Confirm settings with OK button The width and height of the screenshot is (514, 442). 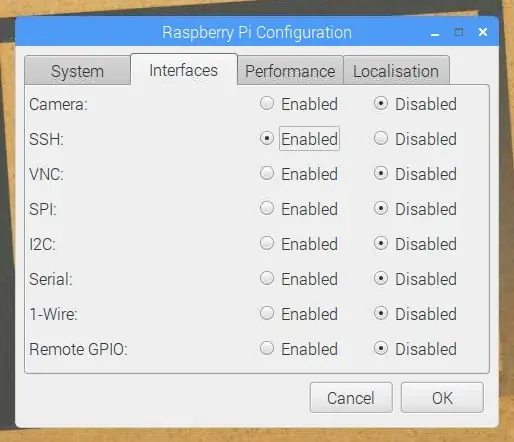pos(442,398)
